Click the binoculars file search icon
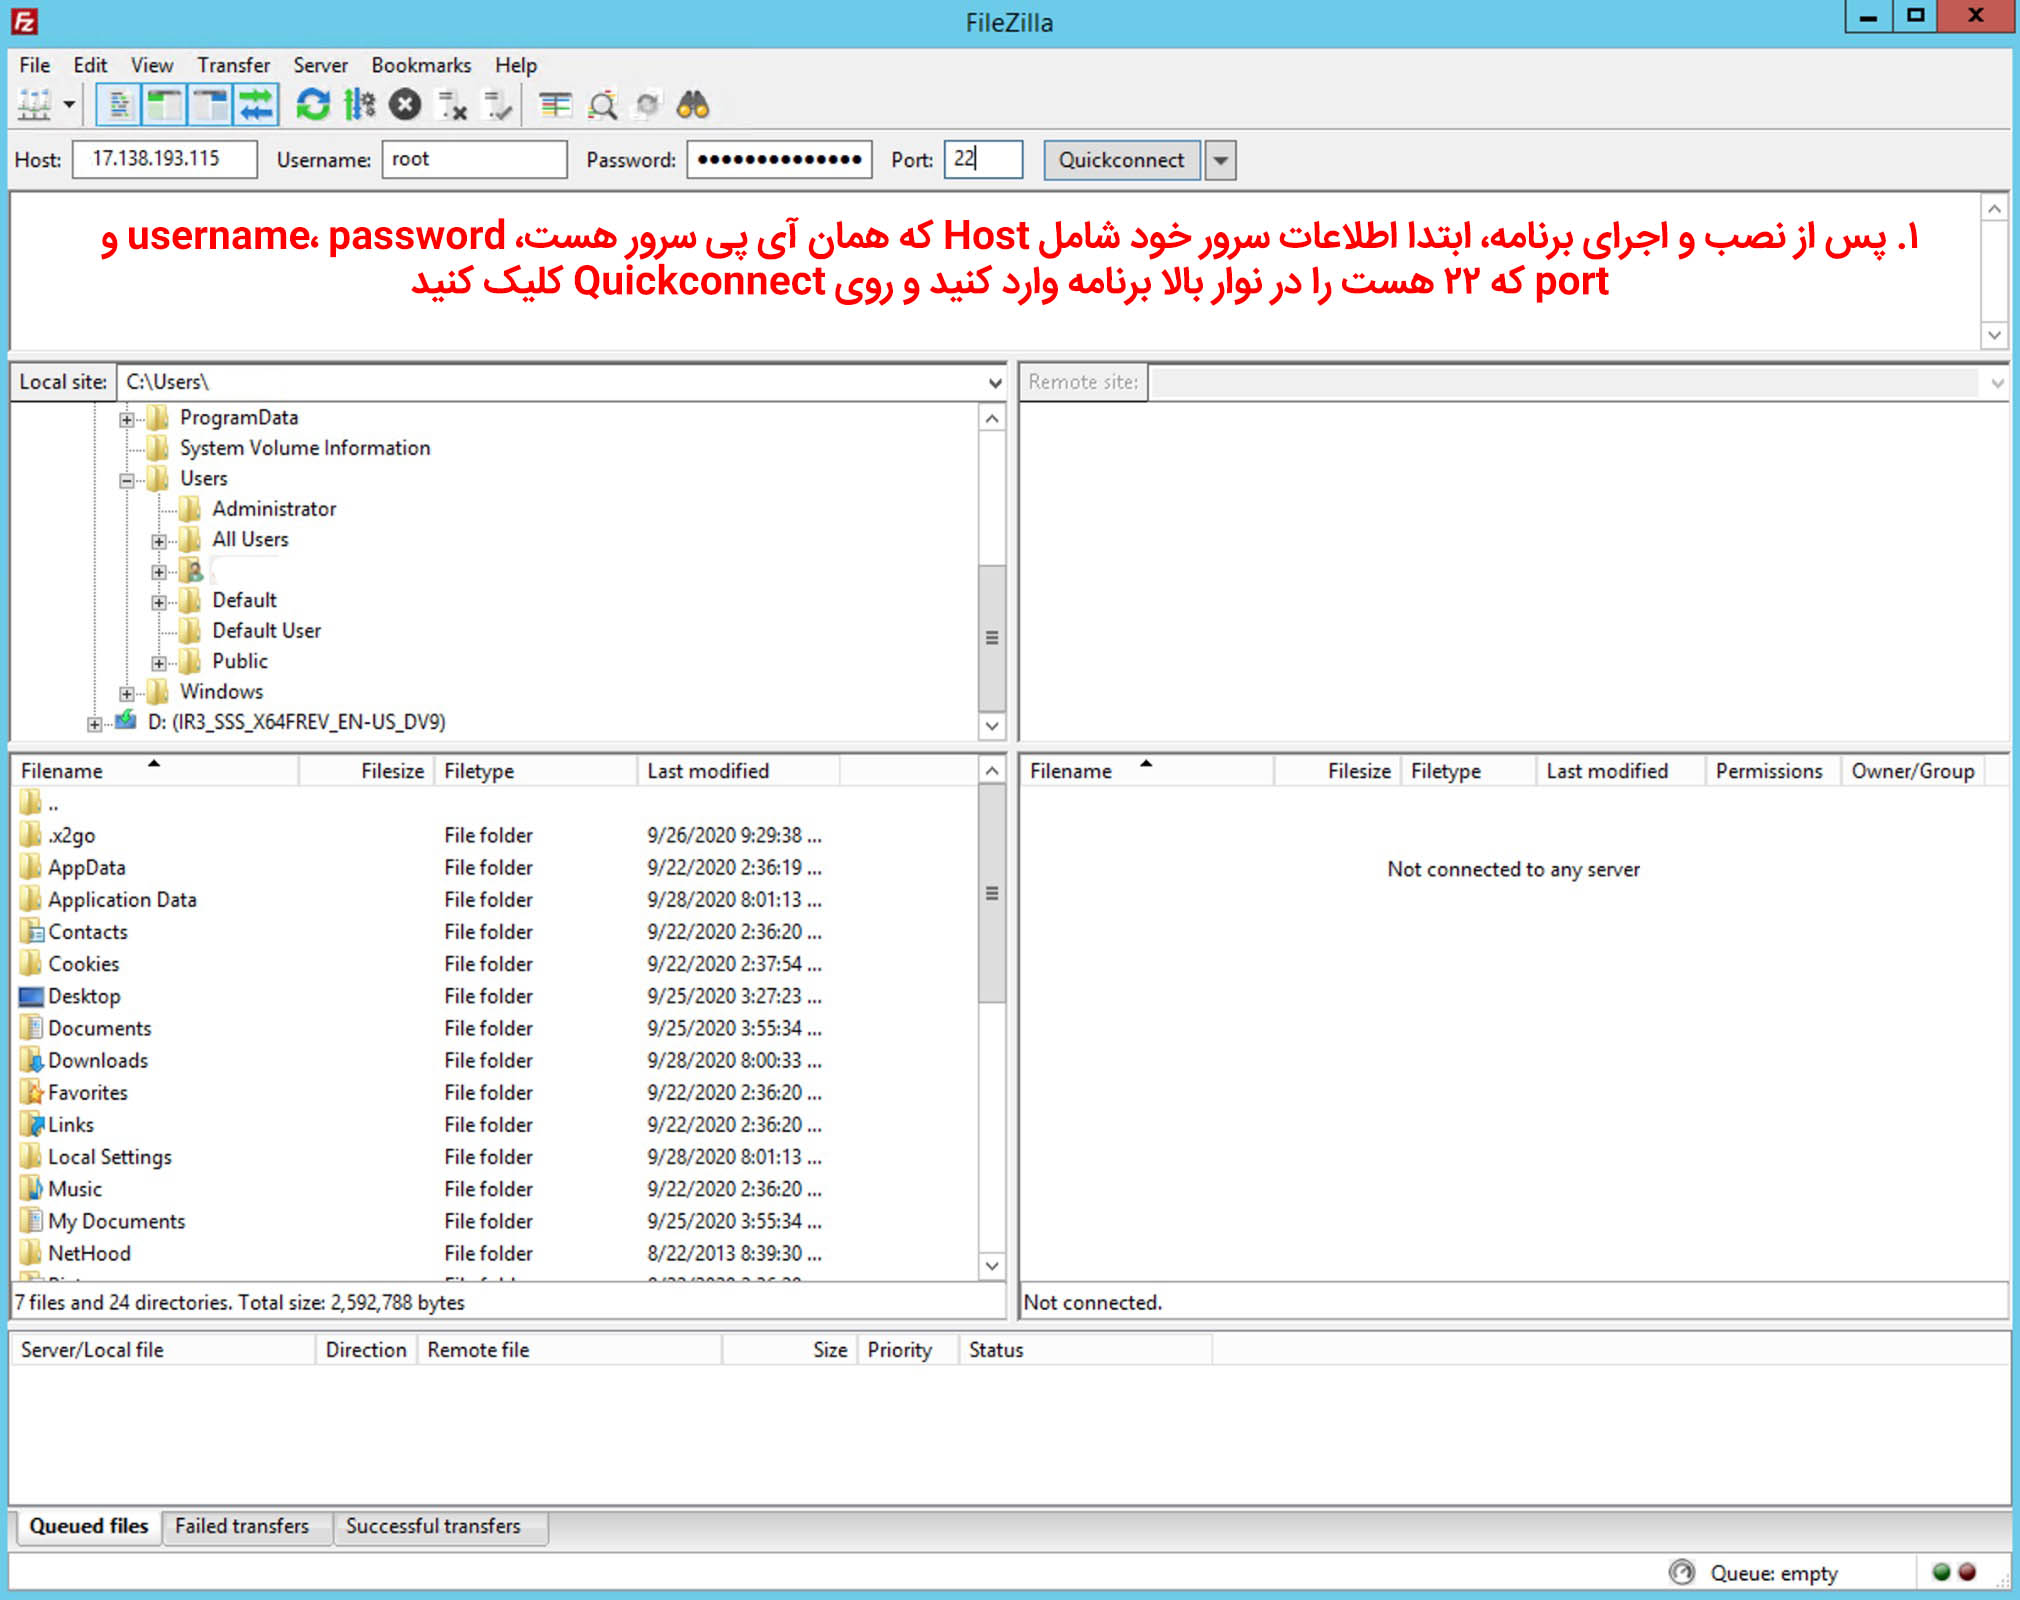The image size is (2020, 1600). (693, 104)
